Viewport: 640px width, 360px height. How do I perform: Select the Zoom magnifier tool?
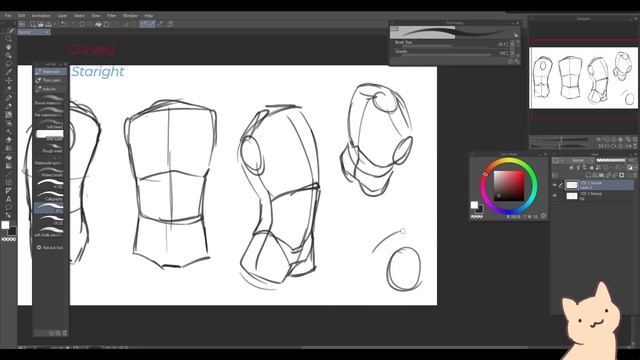(x=9, y=39)
